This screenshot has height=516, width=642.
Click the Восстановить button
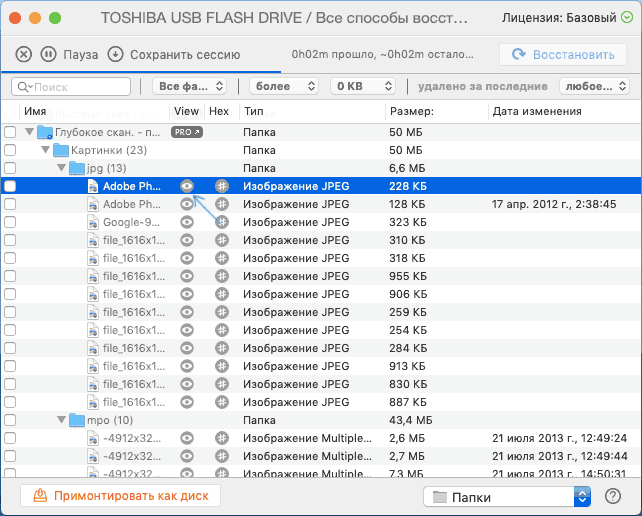[562, 55]
